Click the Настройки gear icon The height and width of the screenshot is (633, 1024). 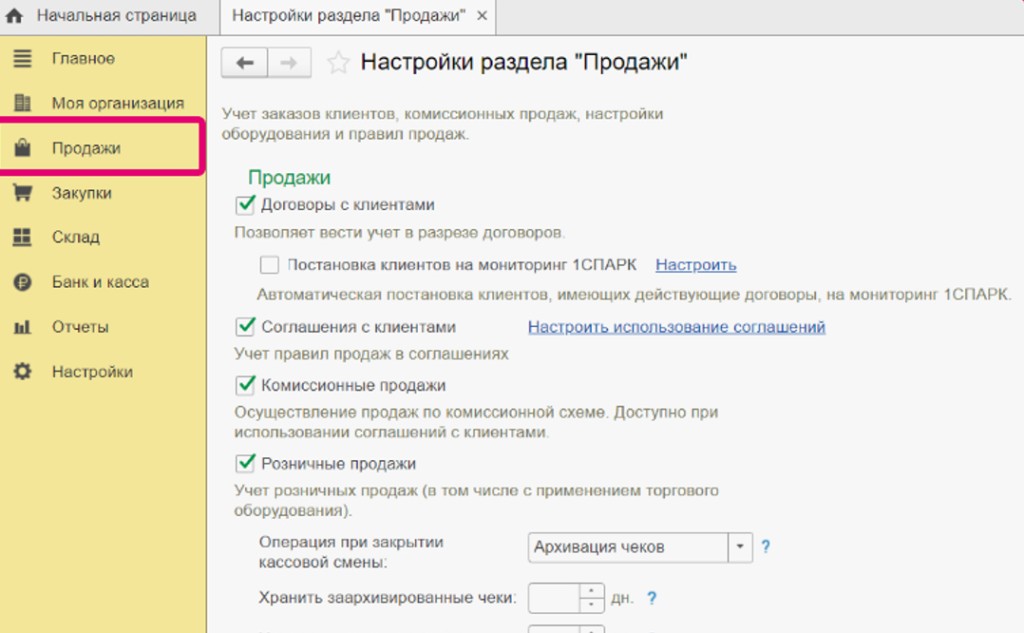click(x=22, y=372)
